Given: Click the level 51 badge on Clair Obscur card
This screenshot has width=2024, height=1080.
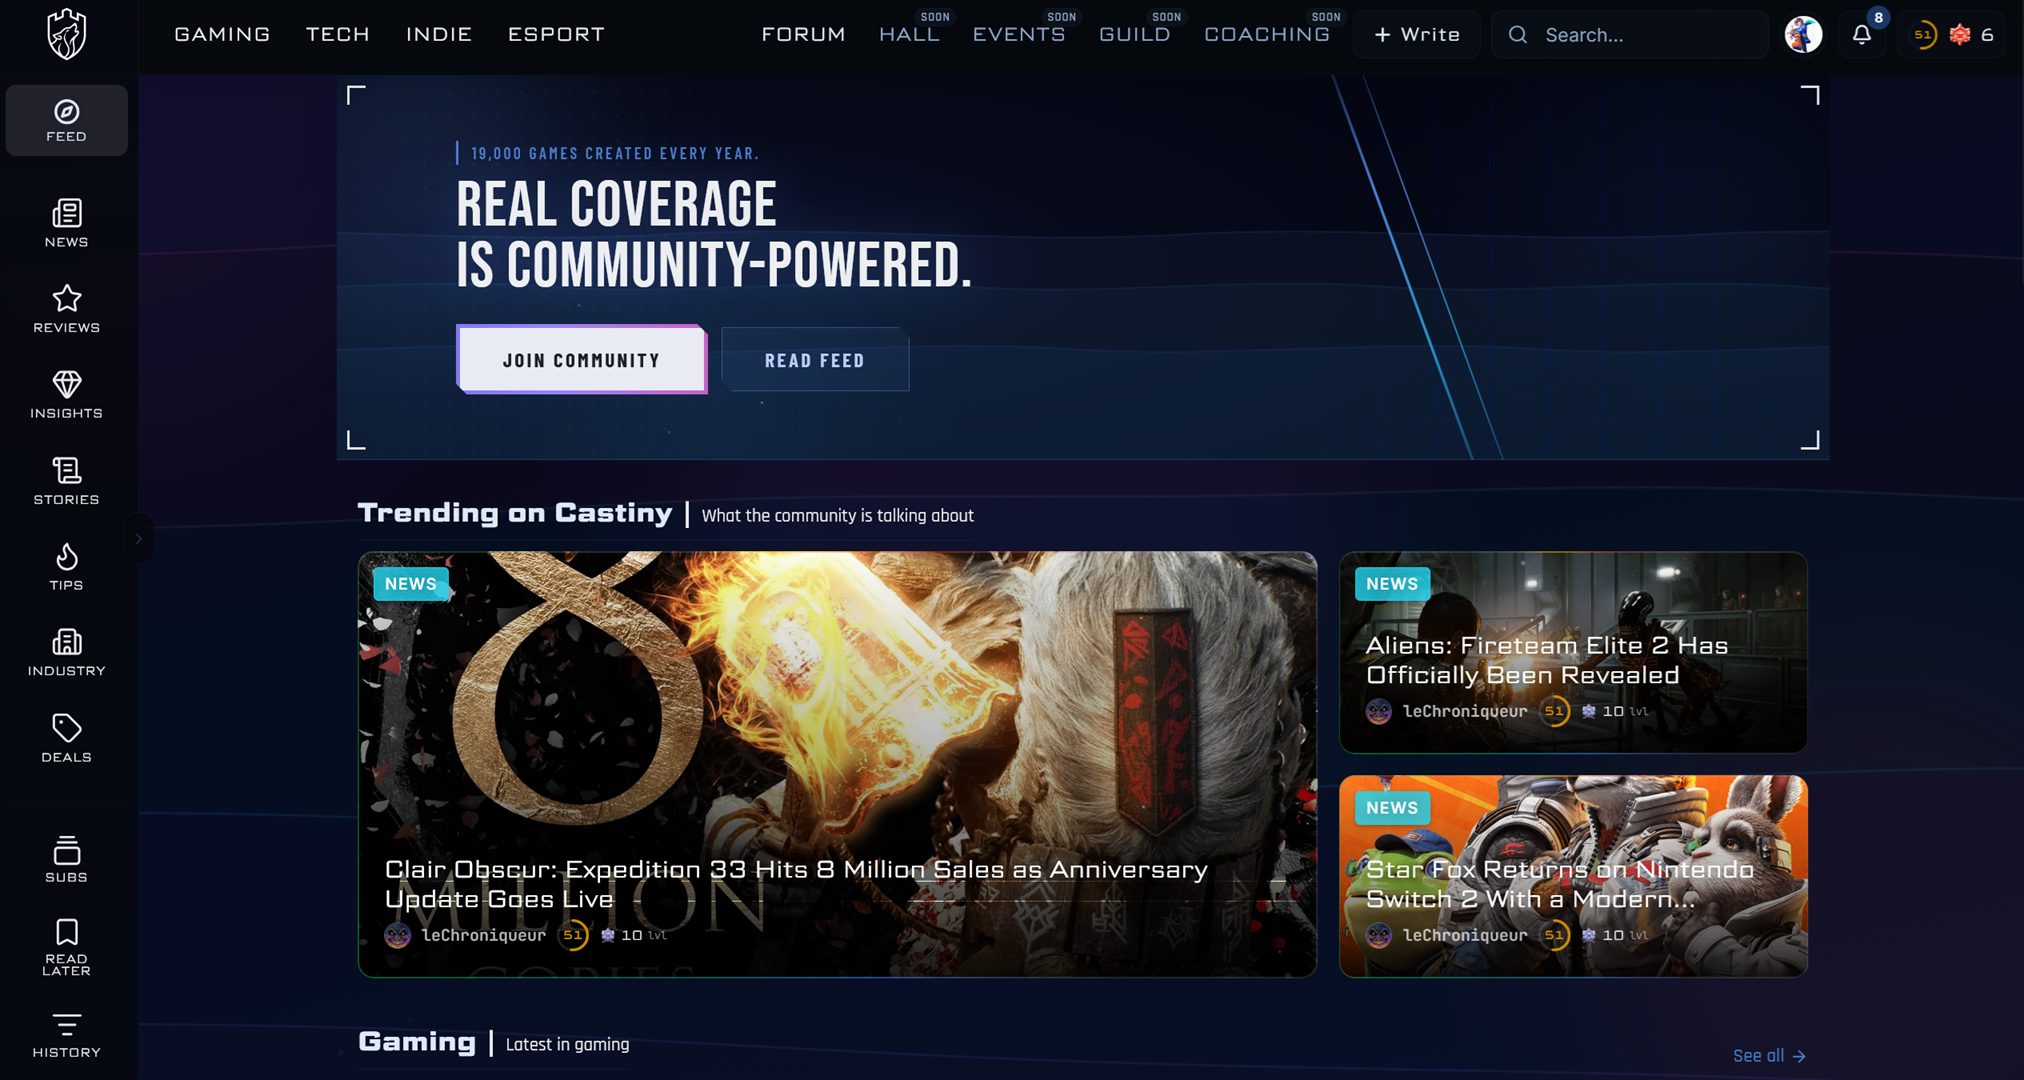Looking at the screenshot, I should coord(573,936).
